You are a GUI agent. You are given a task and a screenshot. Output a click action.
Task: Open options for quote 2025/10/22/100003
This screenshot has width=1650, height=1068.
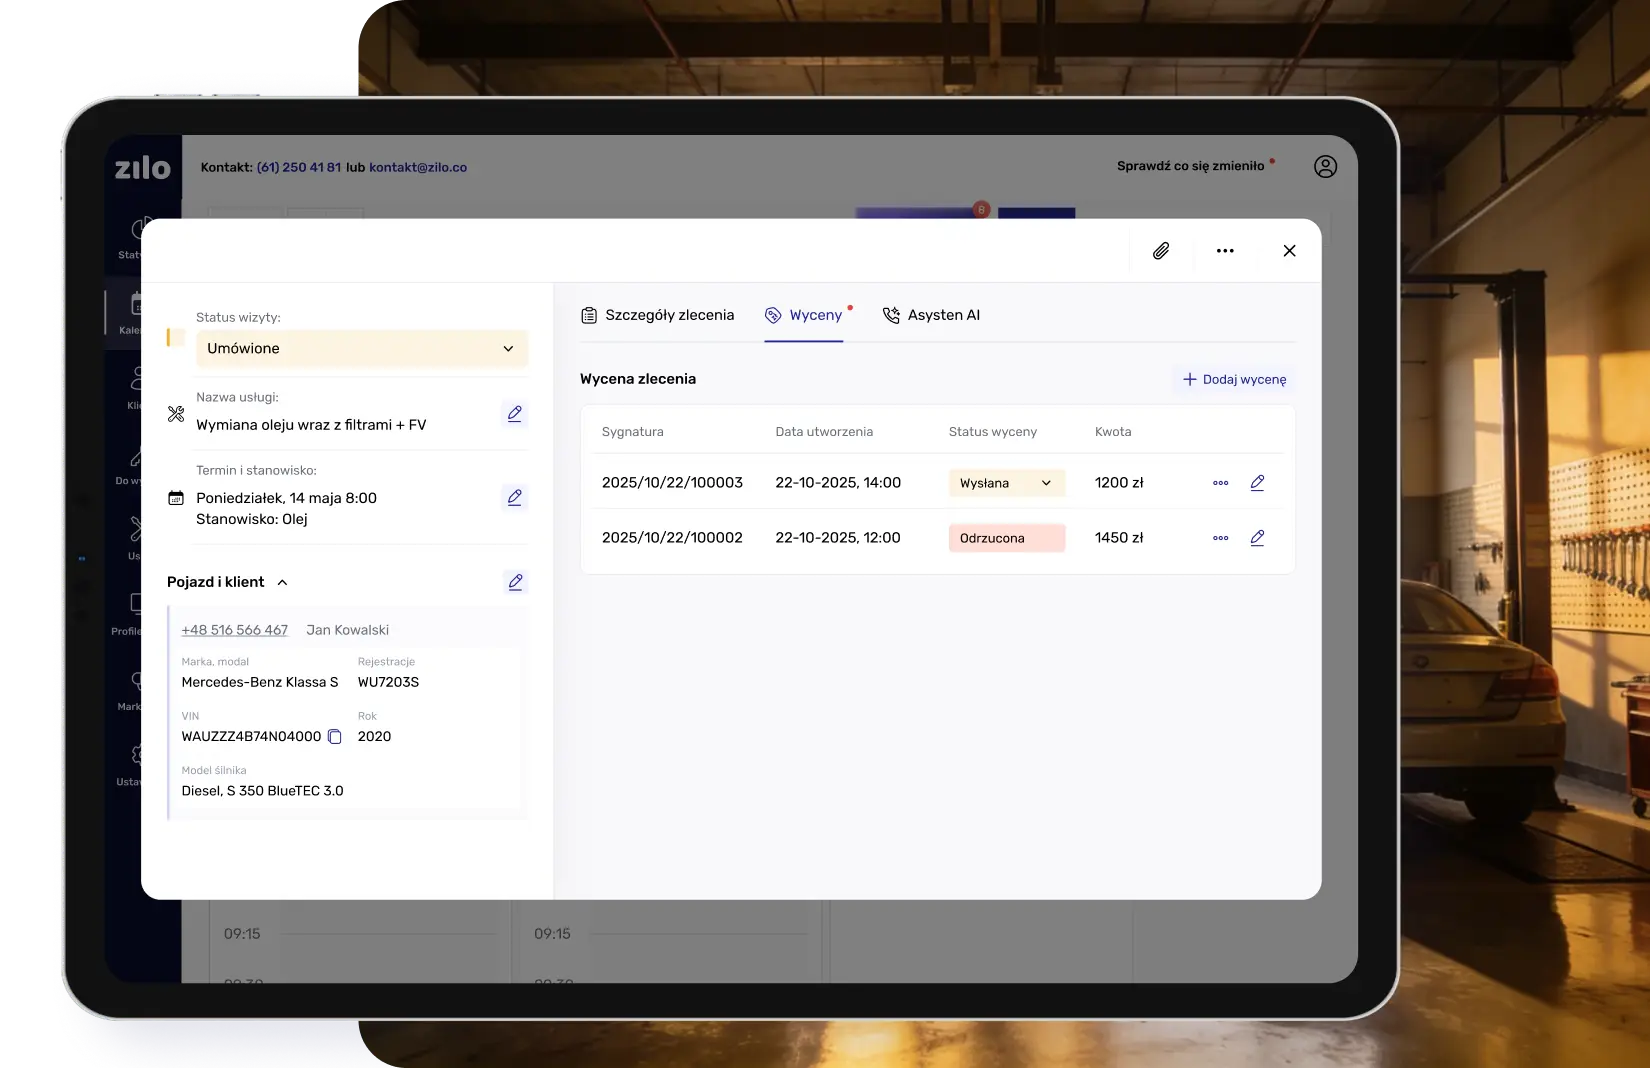pyautogui.click(x=1220, y=483)
